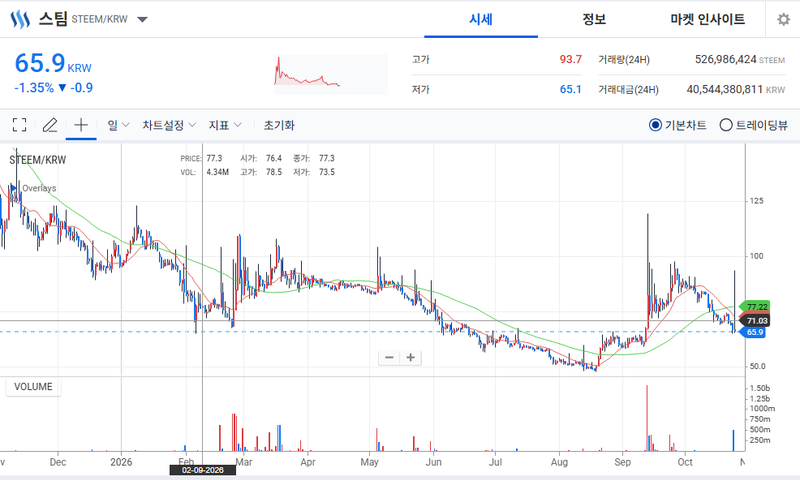Screen dimensions: 800x480
Task: Click the 526,986,424 volume value
Action: tap(726, 59)
